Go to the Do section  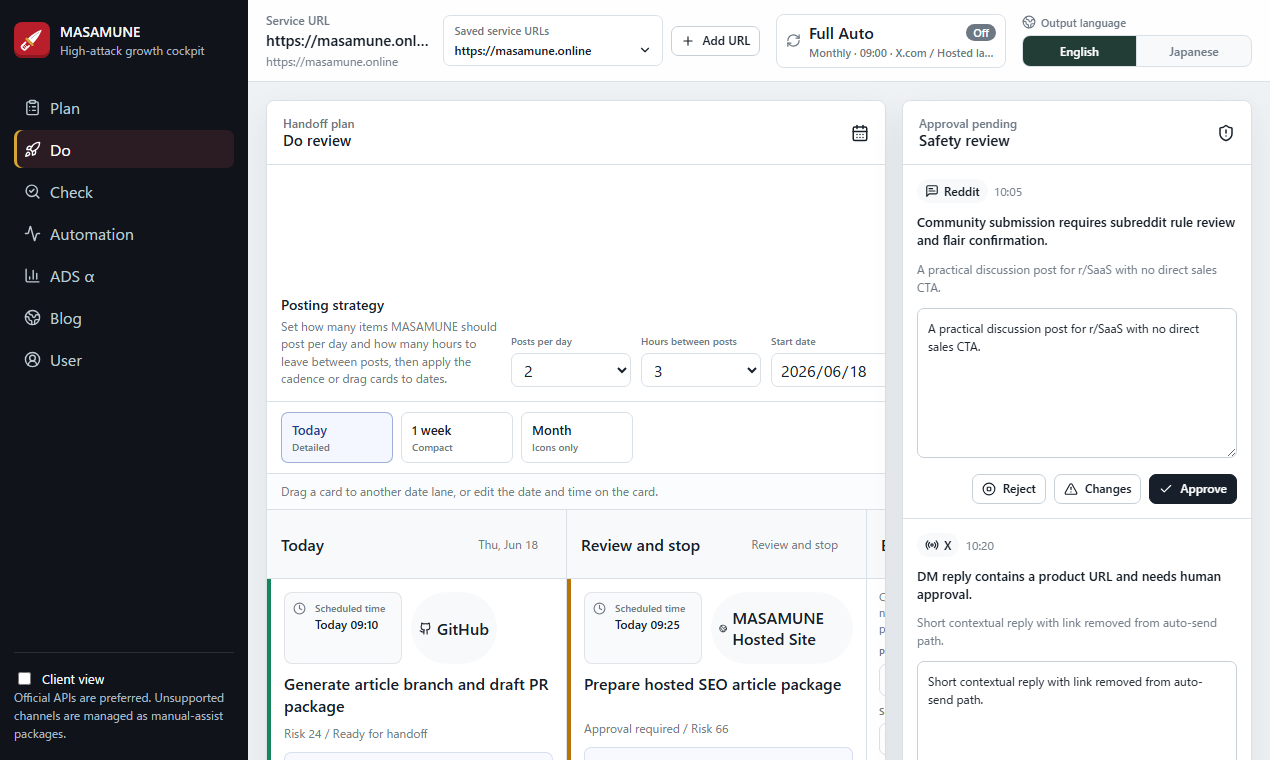[124, 150]
